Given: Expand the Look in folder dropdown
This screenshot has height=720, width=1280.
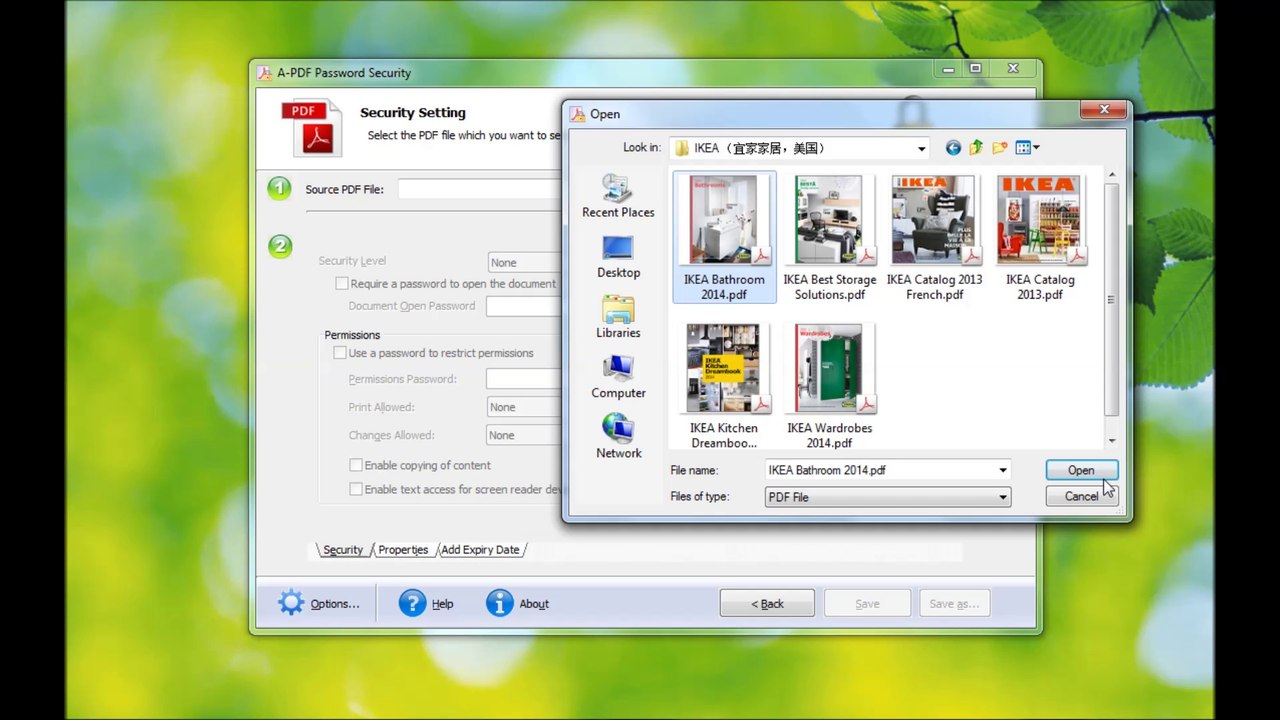Looking at the screenshot, I should pos(921,148).
